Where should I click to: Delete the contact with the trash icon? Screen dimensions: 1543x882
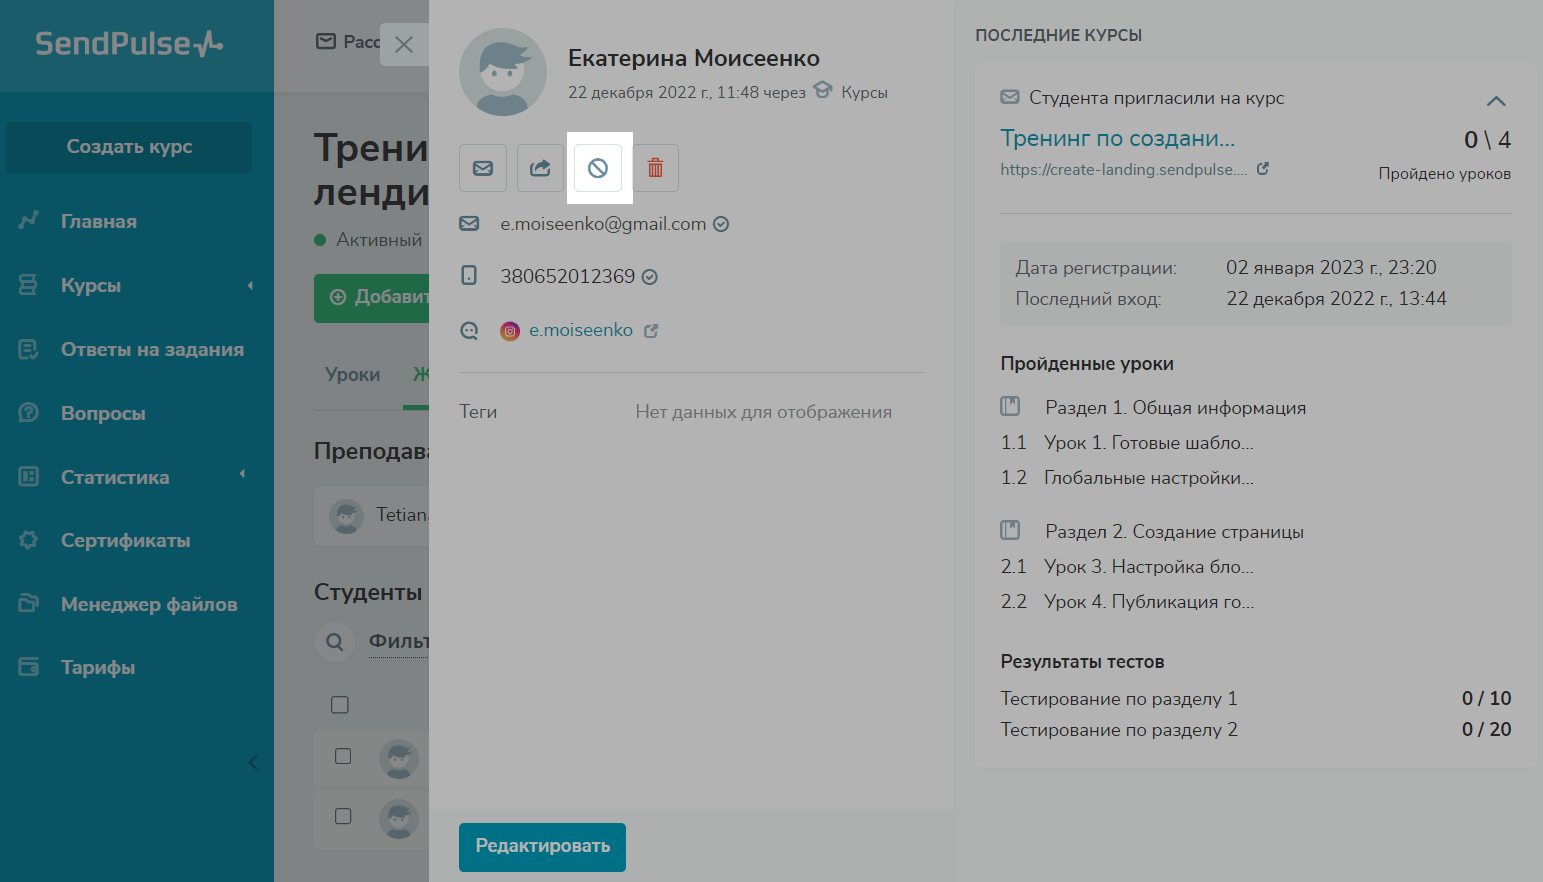click(656, 168)
